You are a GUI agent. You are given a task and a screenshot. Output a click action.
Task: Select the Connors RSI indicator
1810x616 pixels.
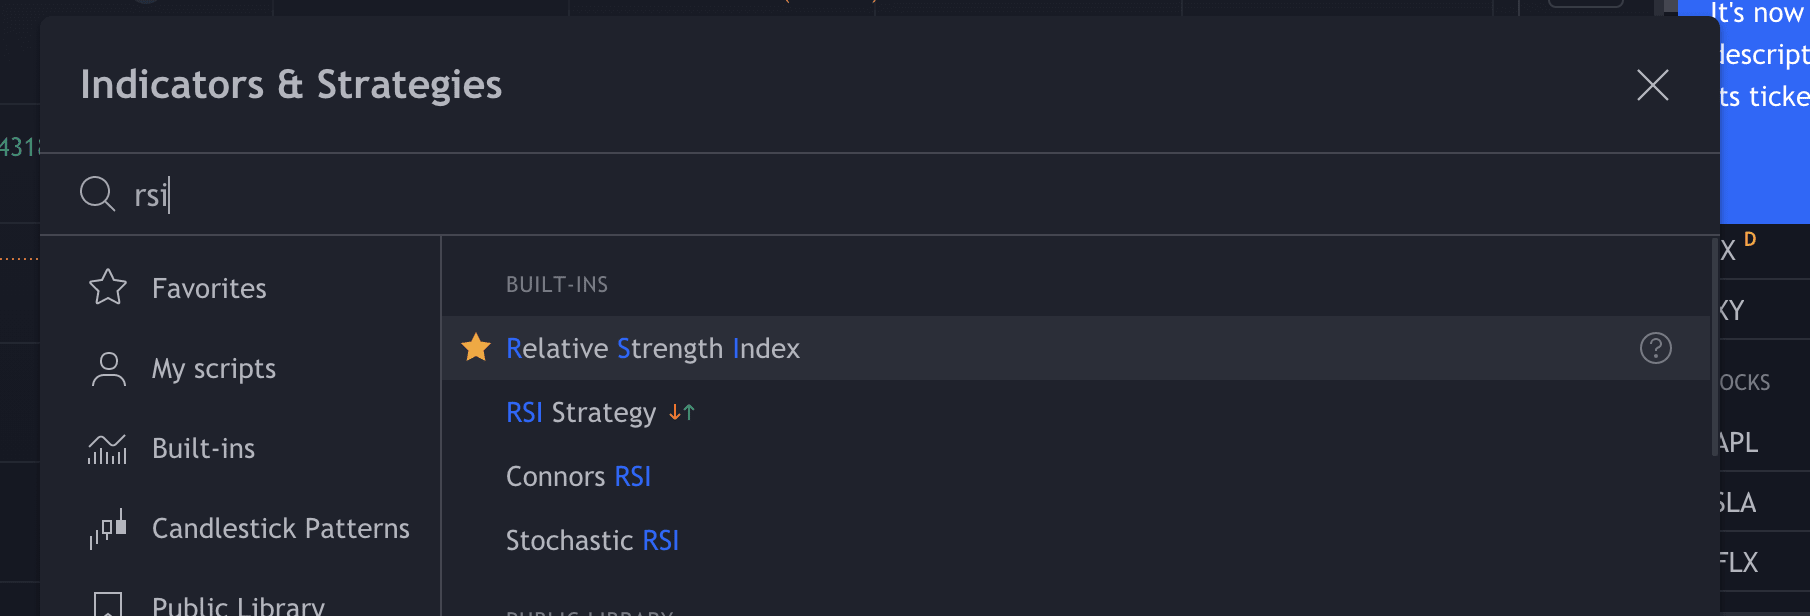click(x=578, y=476)
